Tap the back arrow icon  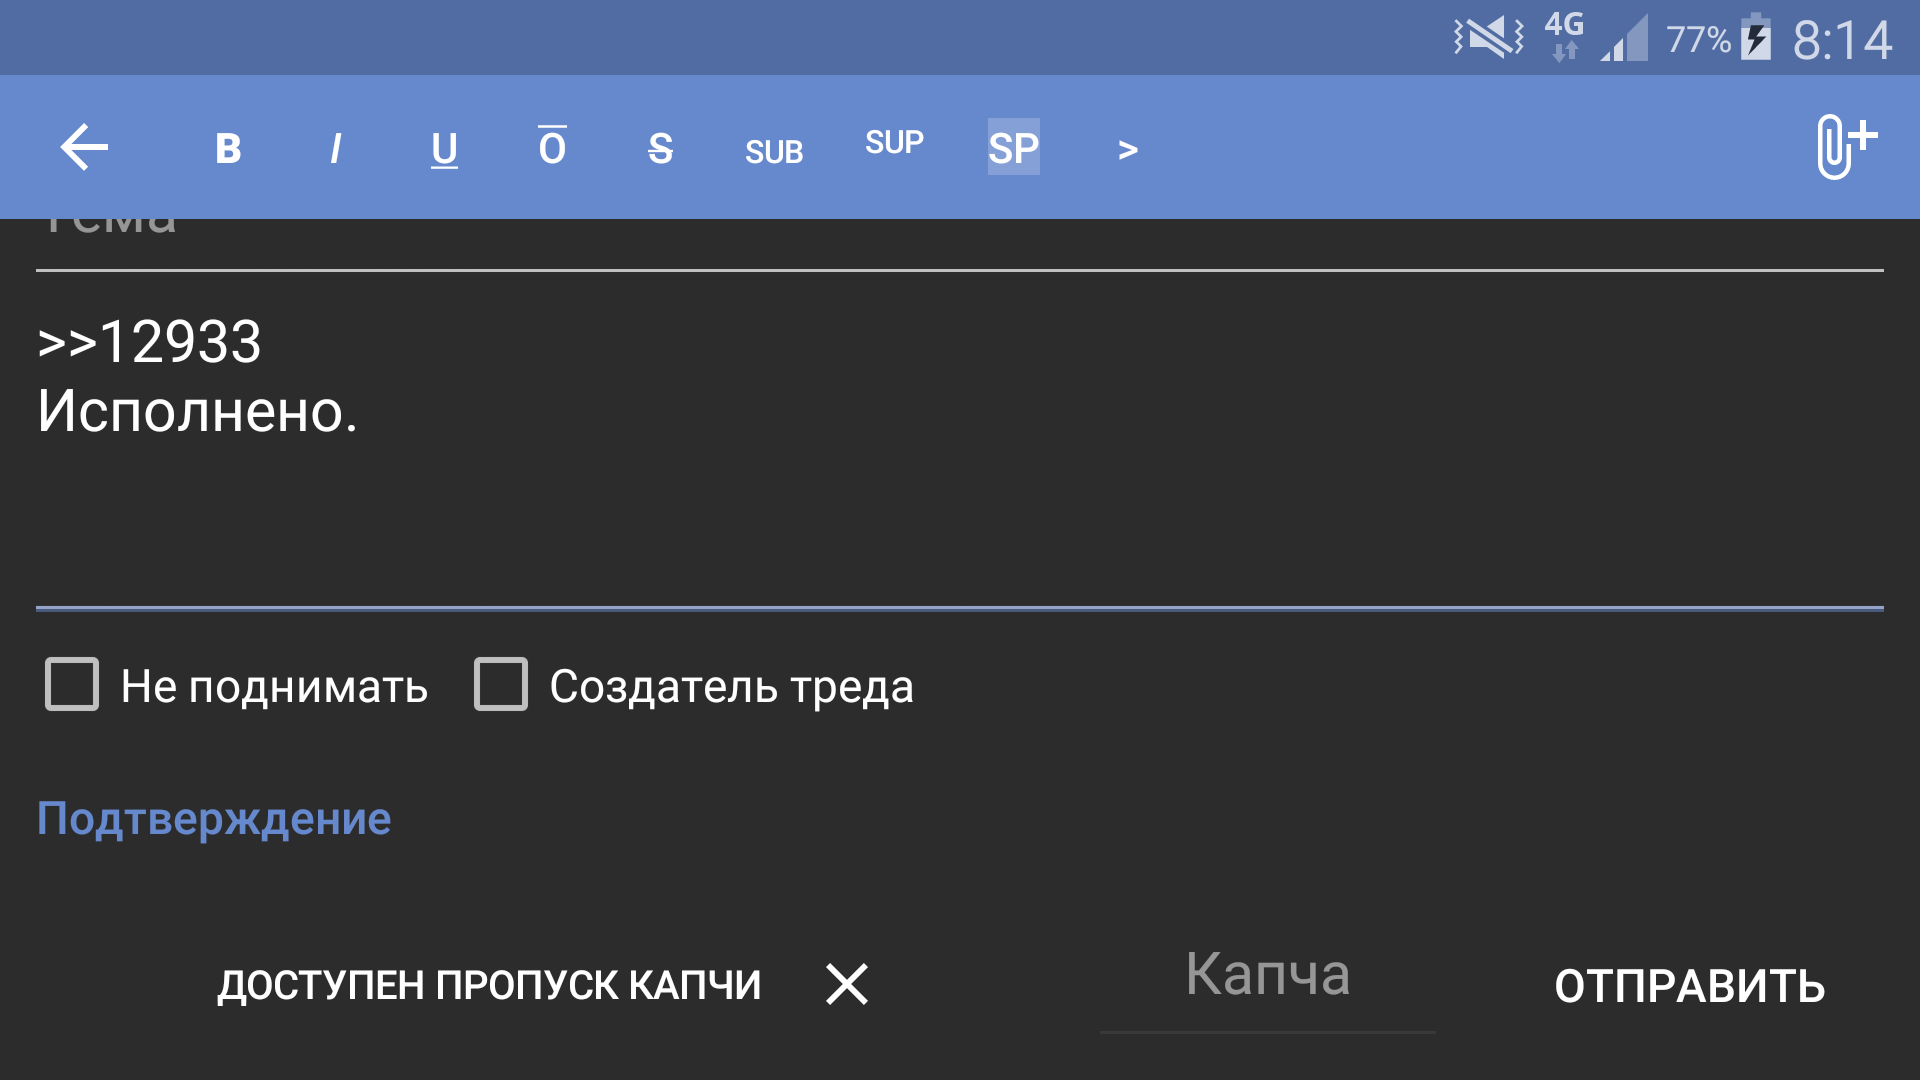point(84,148)
